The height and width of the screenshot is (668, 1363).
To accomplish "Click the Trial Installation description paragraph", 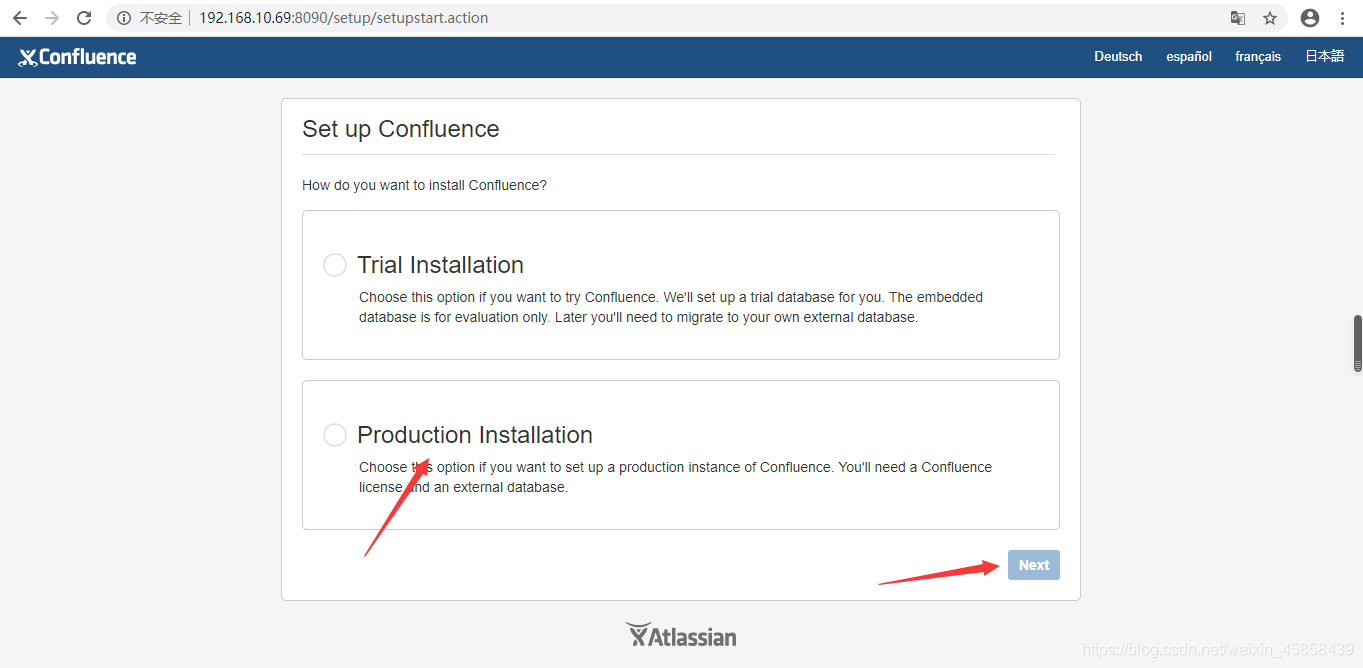I will click(x=671, y=307).
